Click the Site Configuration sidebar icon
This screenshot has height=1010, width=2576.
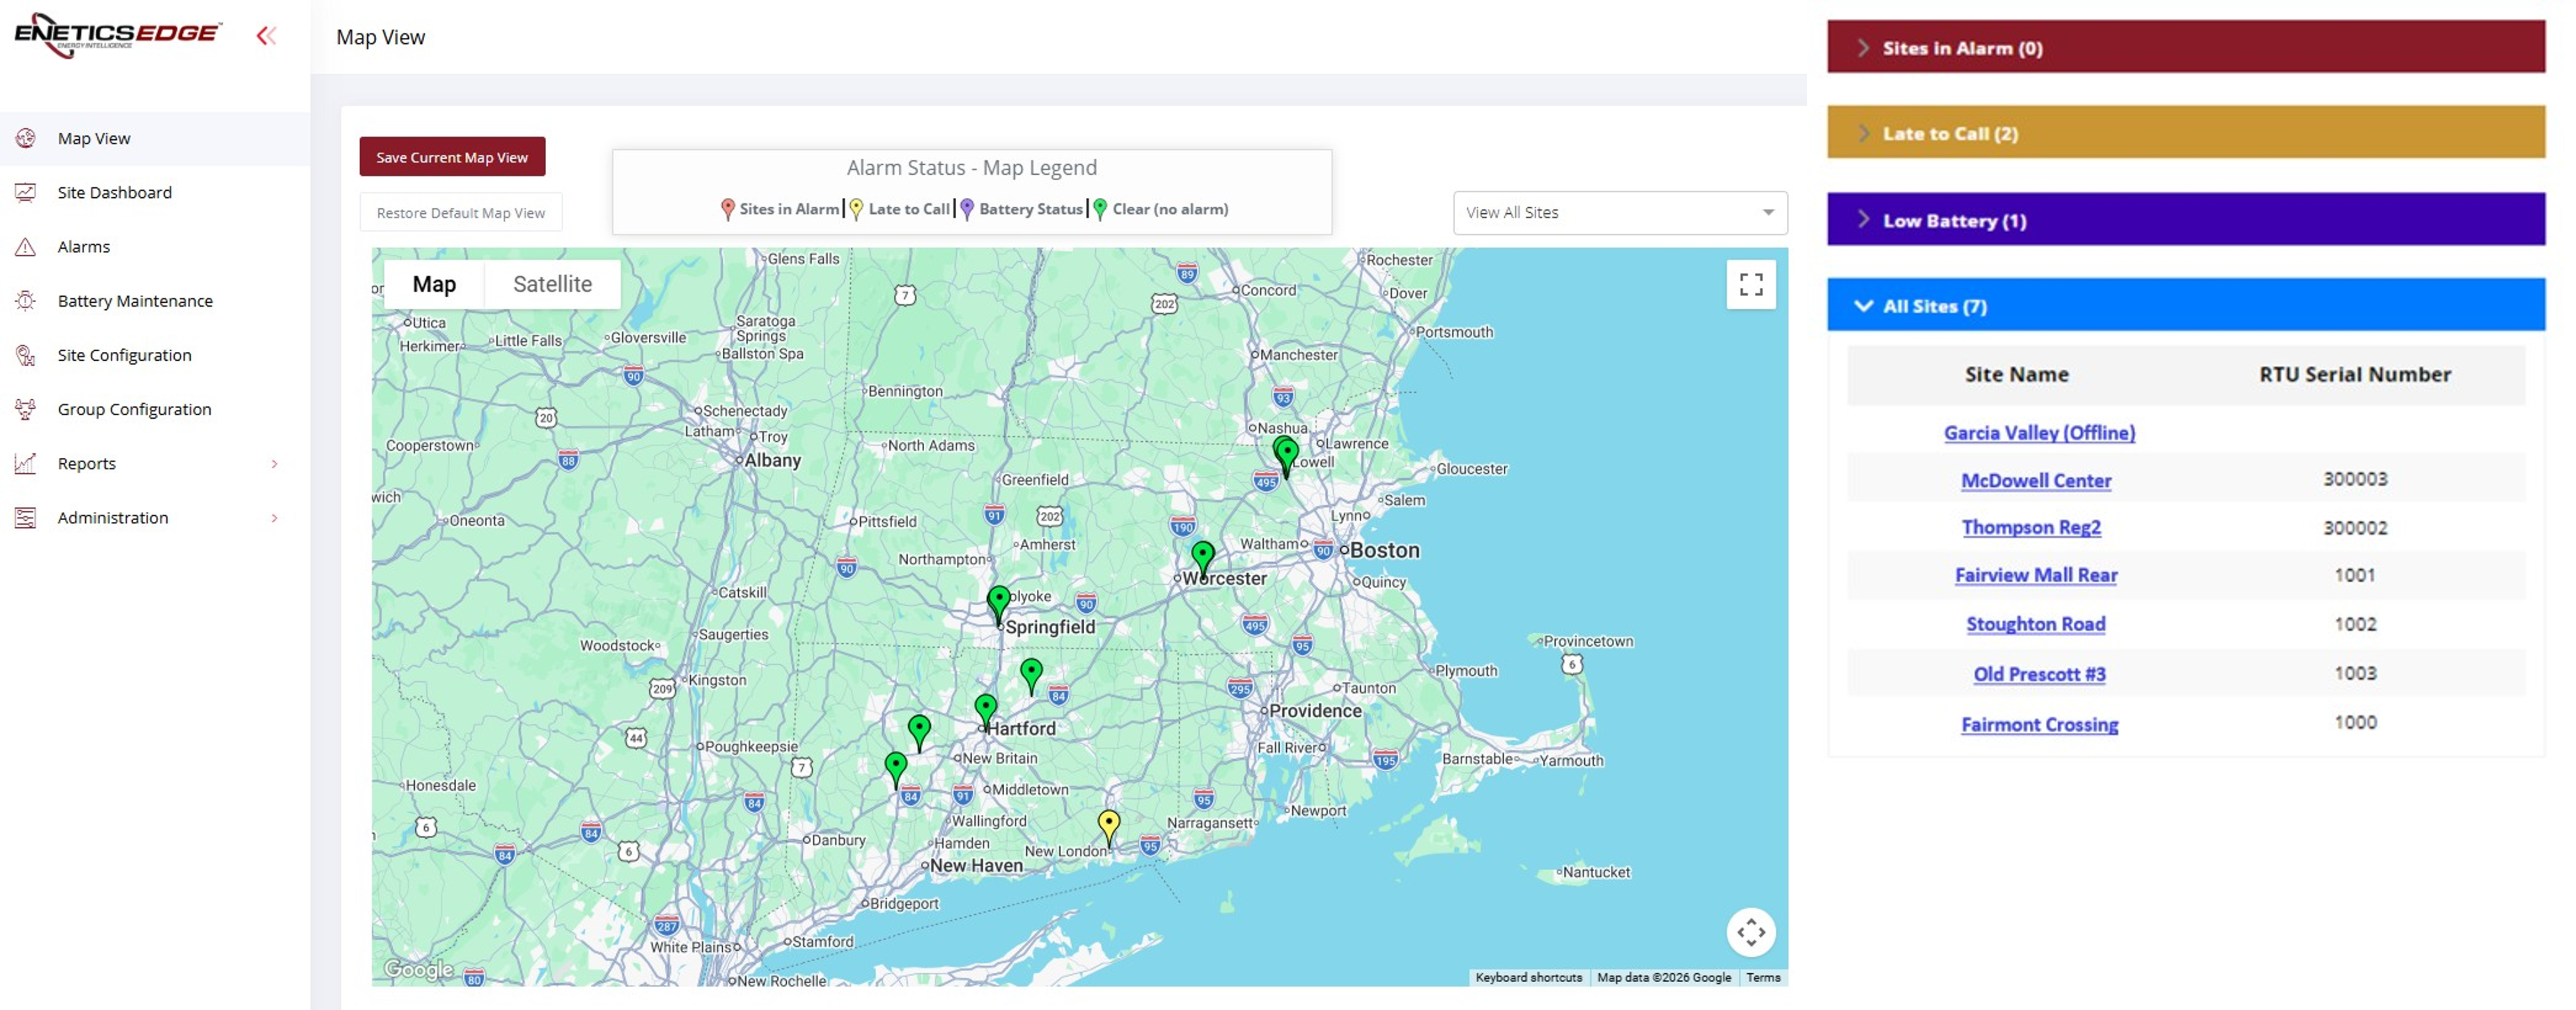pyautogui.click(x=25, y=355)
